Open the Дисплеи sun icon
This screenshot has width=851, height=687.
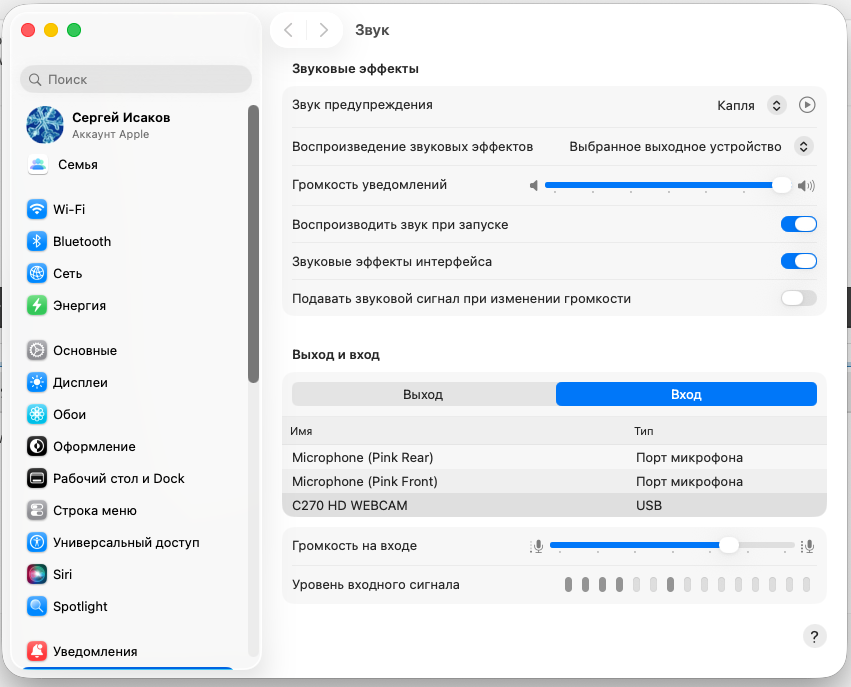click(x=37, y=382)
